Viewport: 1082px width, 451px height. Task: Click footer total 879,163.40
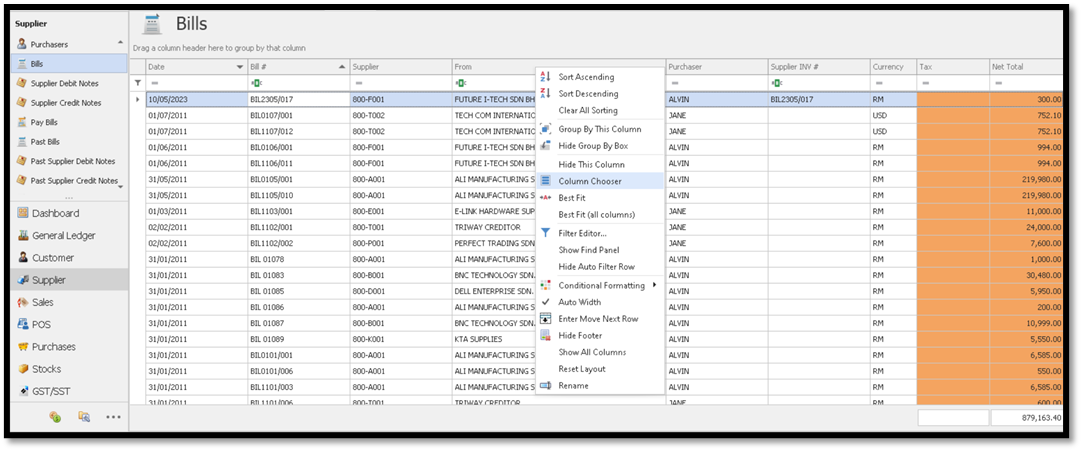click(1027, 418)
